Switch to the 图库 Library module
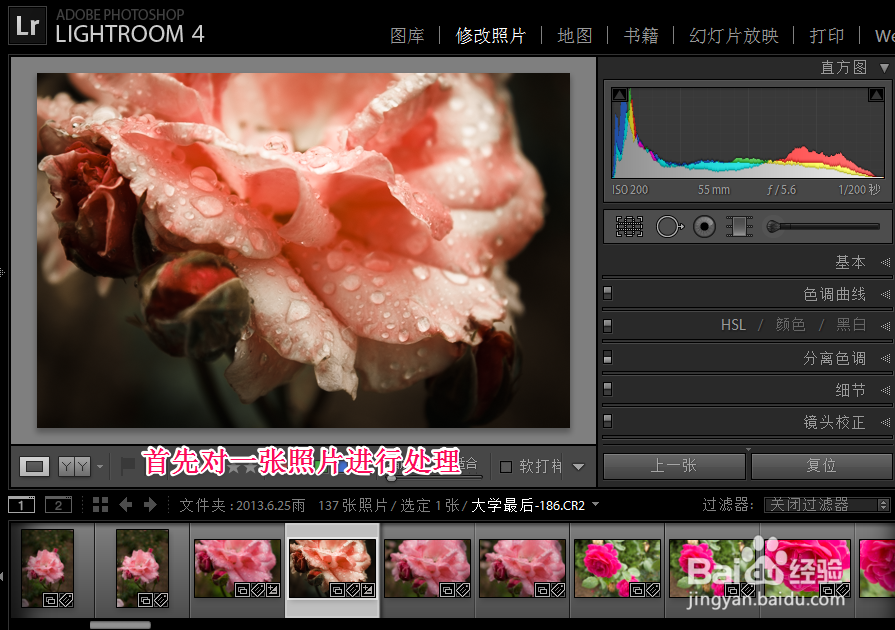 404,35
